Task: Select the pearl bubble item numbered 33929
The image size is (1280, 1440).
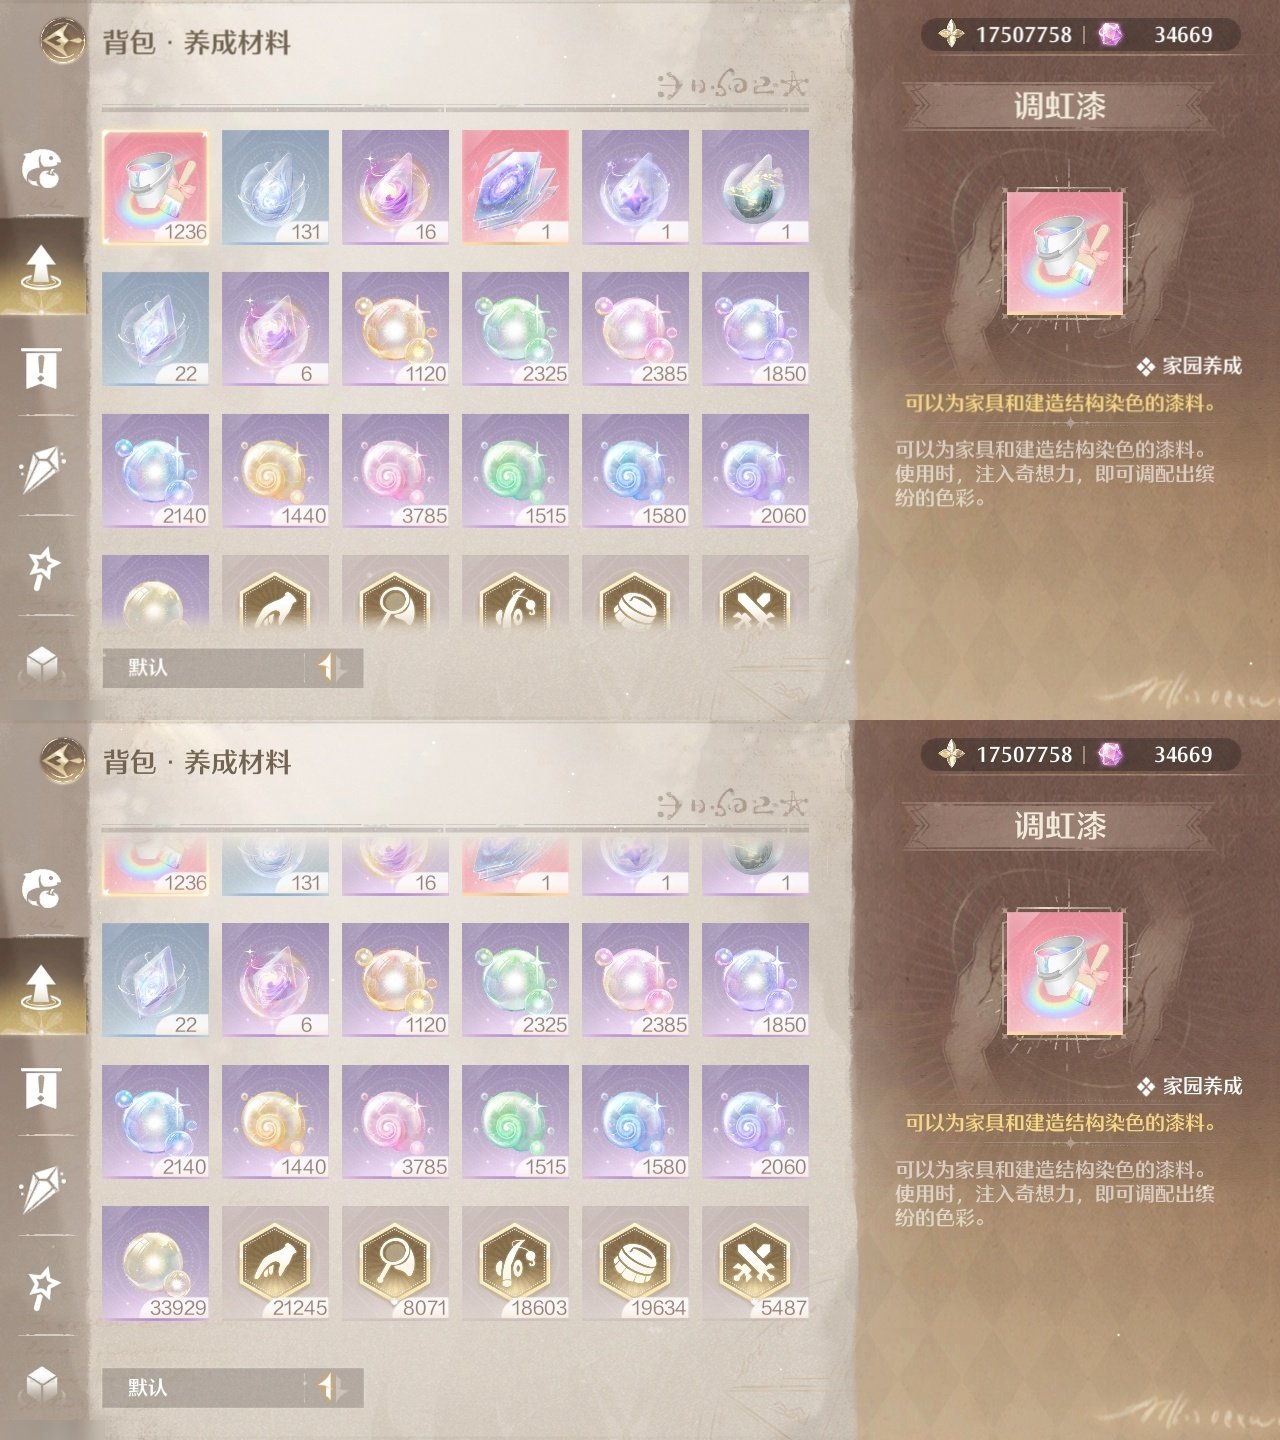Action: tap(155, 1263)
